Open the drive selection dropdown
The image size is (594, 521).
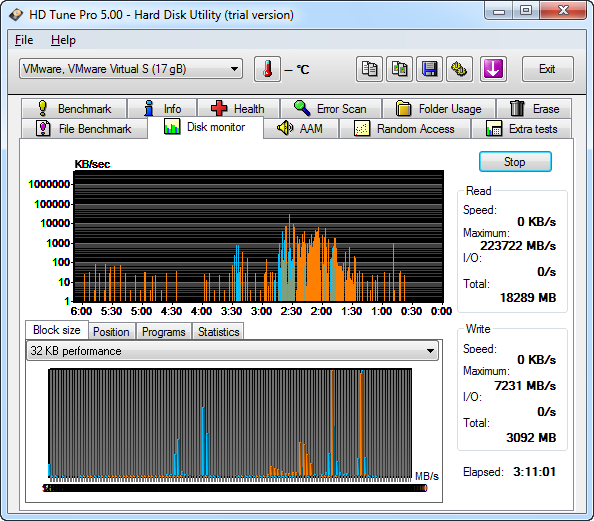point(131,69)
